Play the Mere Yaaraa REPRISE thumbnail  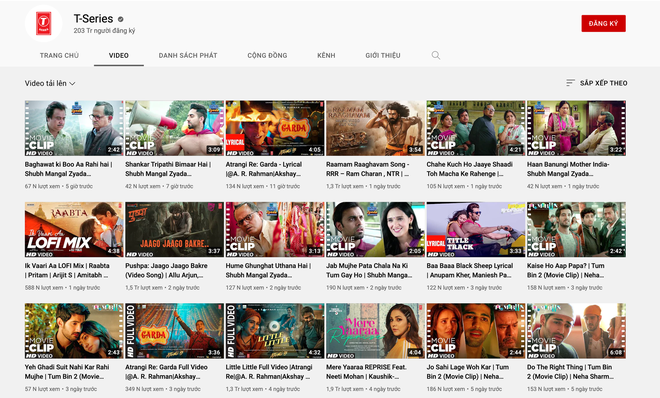pos(375,331)
